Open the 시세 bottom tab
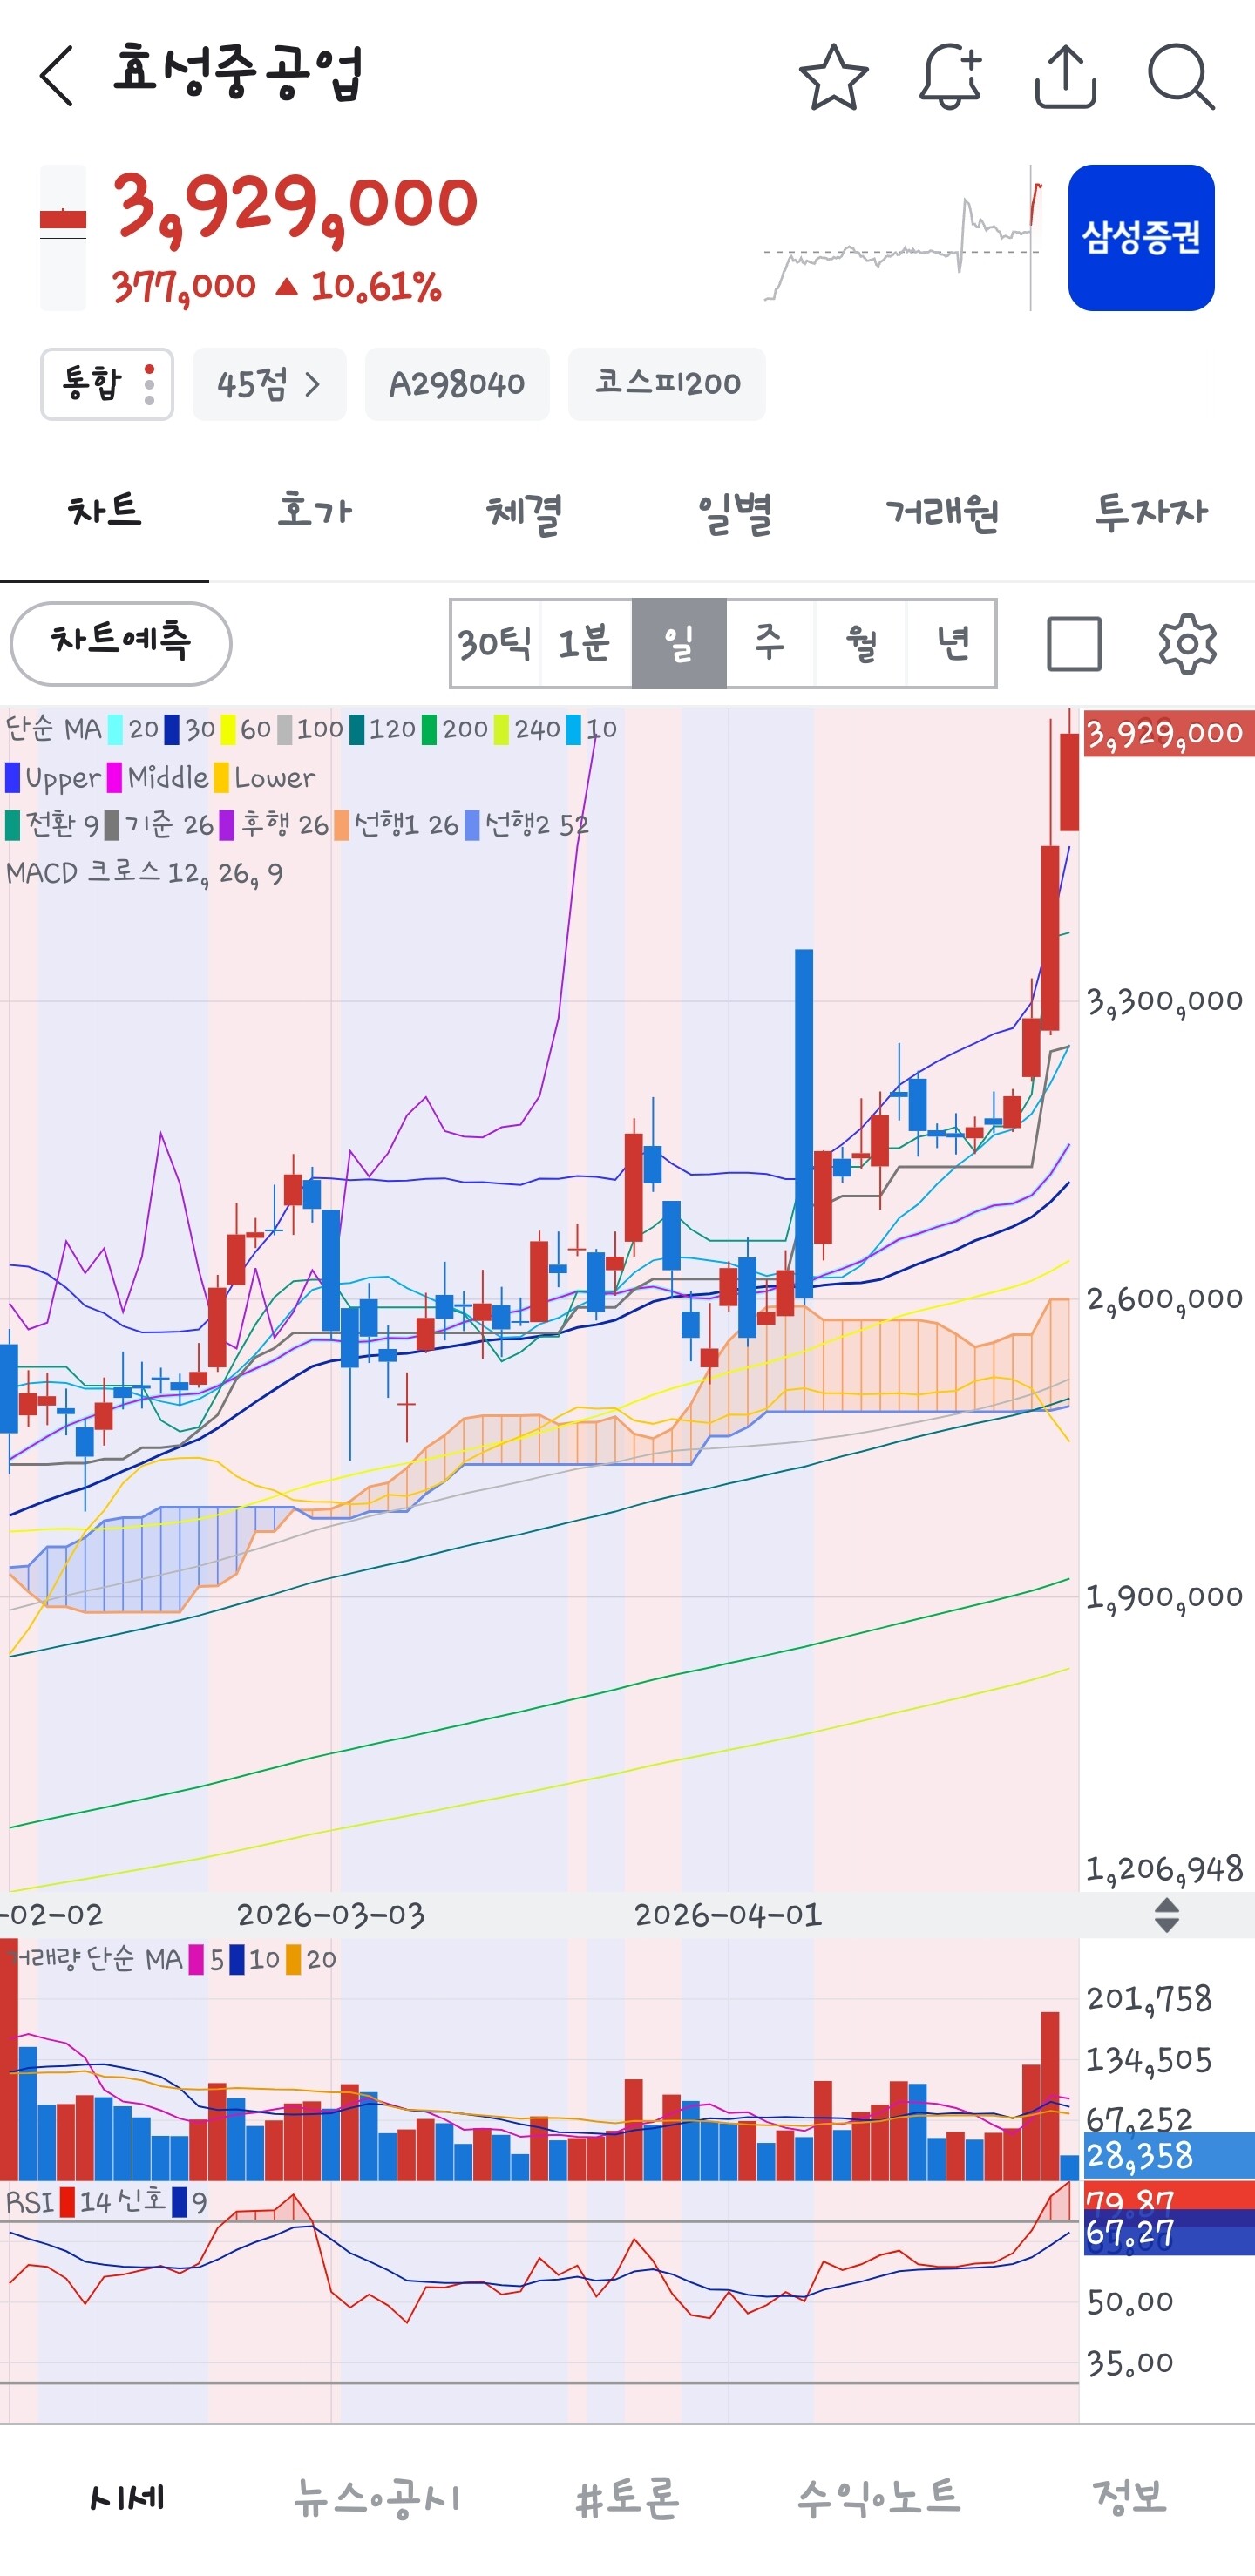Screen dimensions: 1255x2576 coord(126,2498)
